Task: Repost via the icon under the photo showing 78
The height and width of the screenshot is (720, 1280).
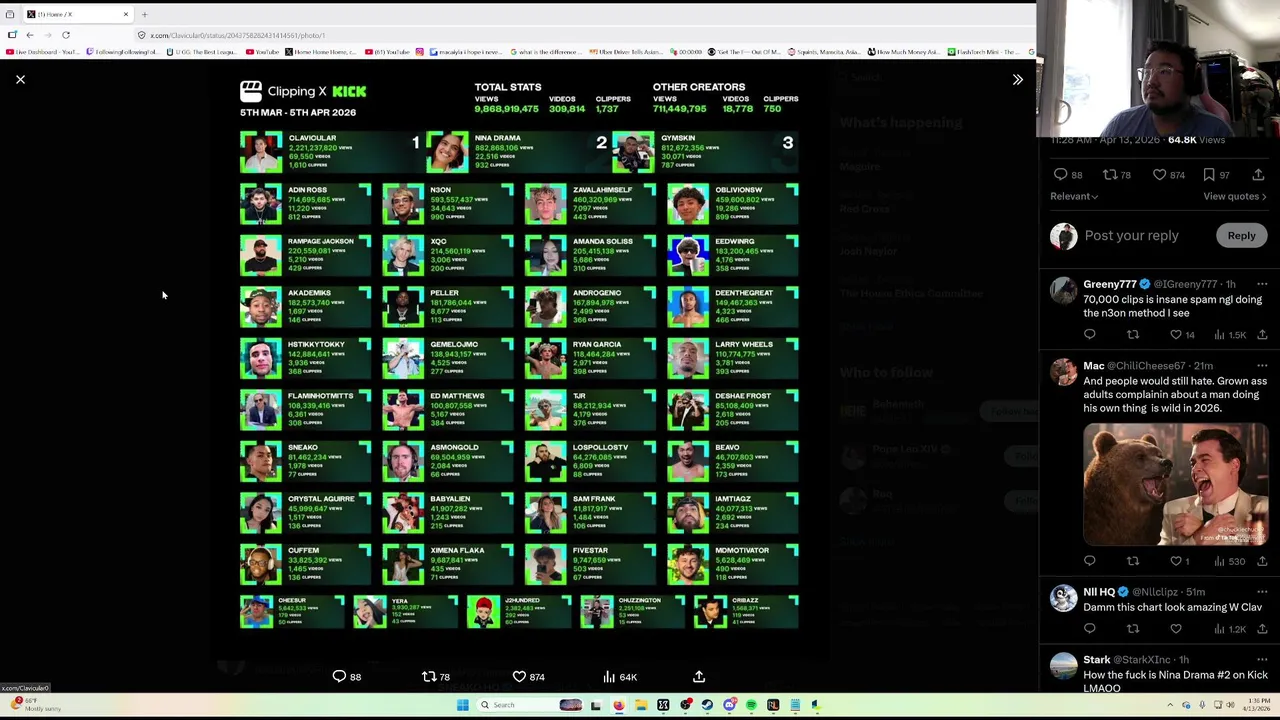Action: 429,677
